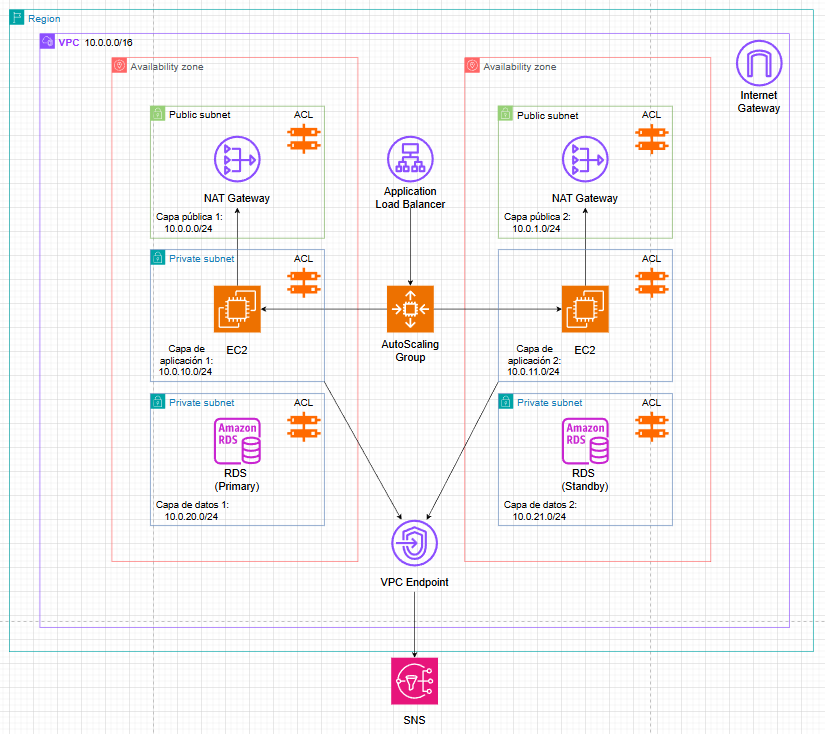The image size is (825, 734).
Task: Select right Availability zone pin icon
Action: coord(472,65)
